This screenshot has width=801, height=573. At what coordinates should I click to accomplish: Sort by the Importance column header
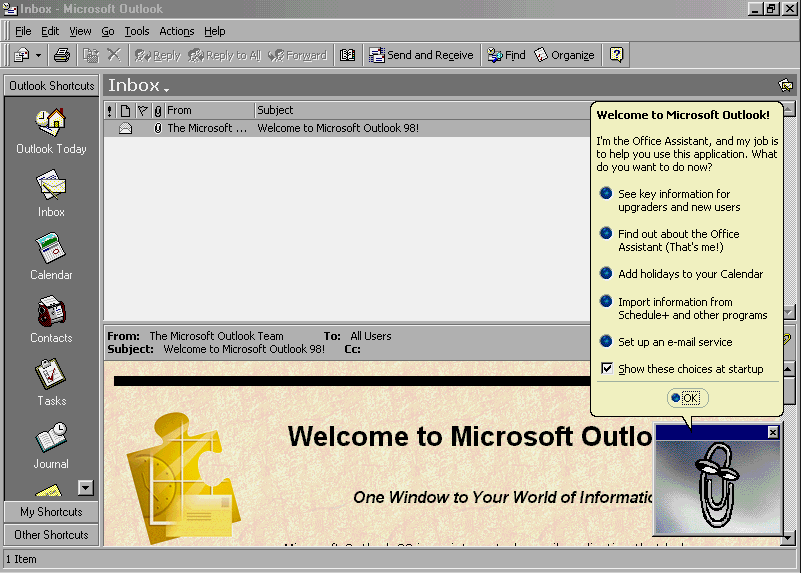pos(110,110)
